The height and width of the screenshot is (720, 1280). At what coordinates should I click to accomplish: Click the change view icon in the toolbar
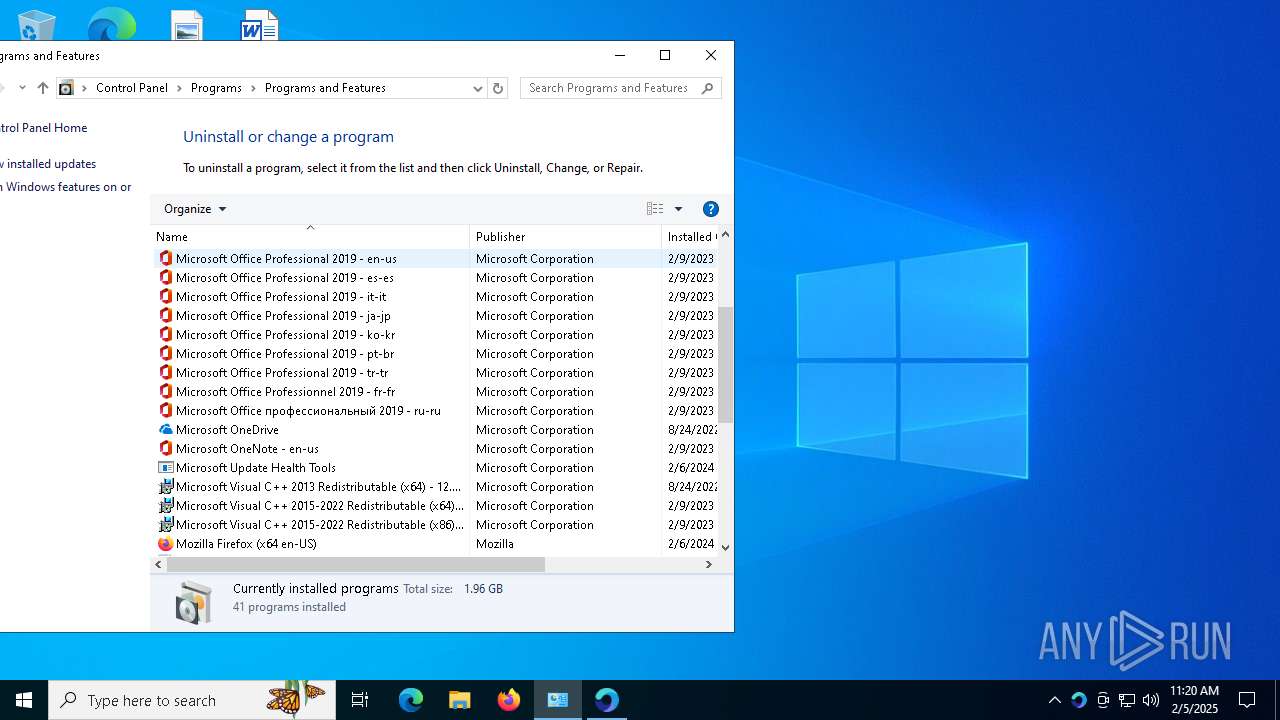[655, 209]
